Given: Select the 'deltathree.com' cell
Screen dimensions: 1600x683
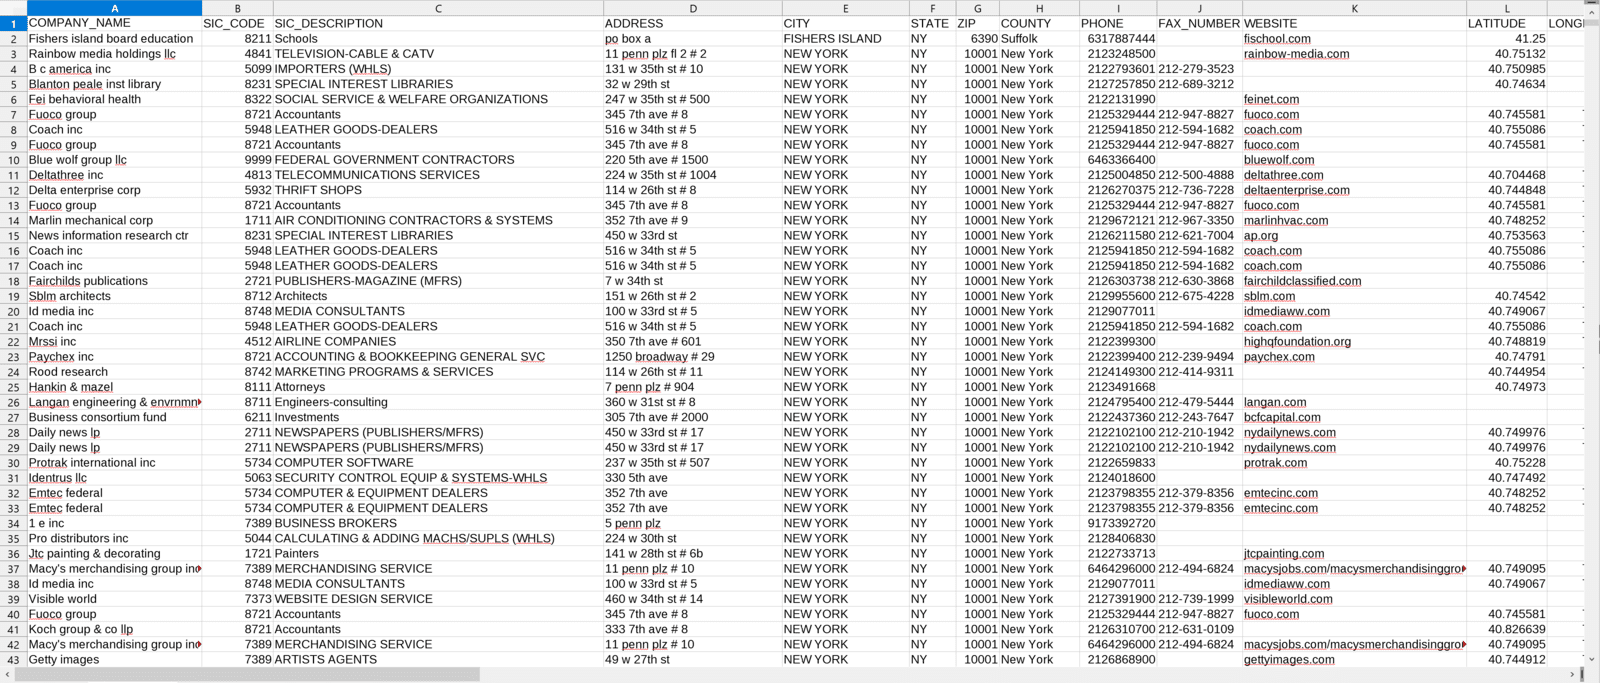Looking at the screenshot, I should click(1355, 175).
